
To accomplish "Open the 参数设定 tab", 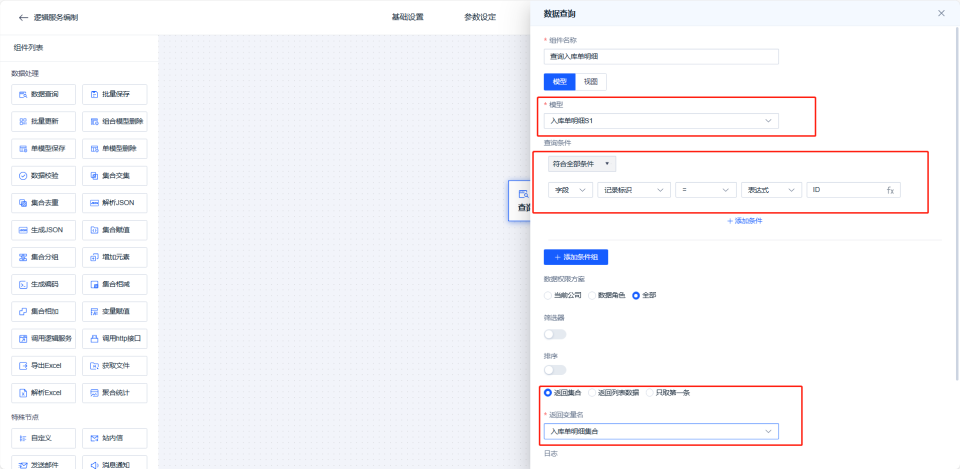I will (480, 17).
